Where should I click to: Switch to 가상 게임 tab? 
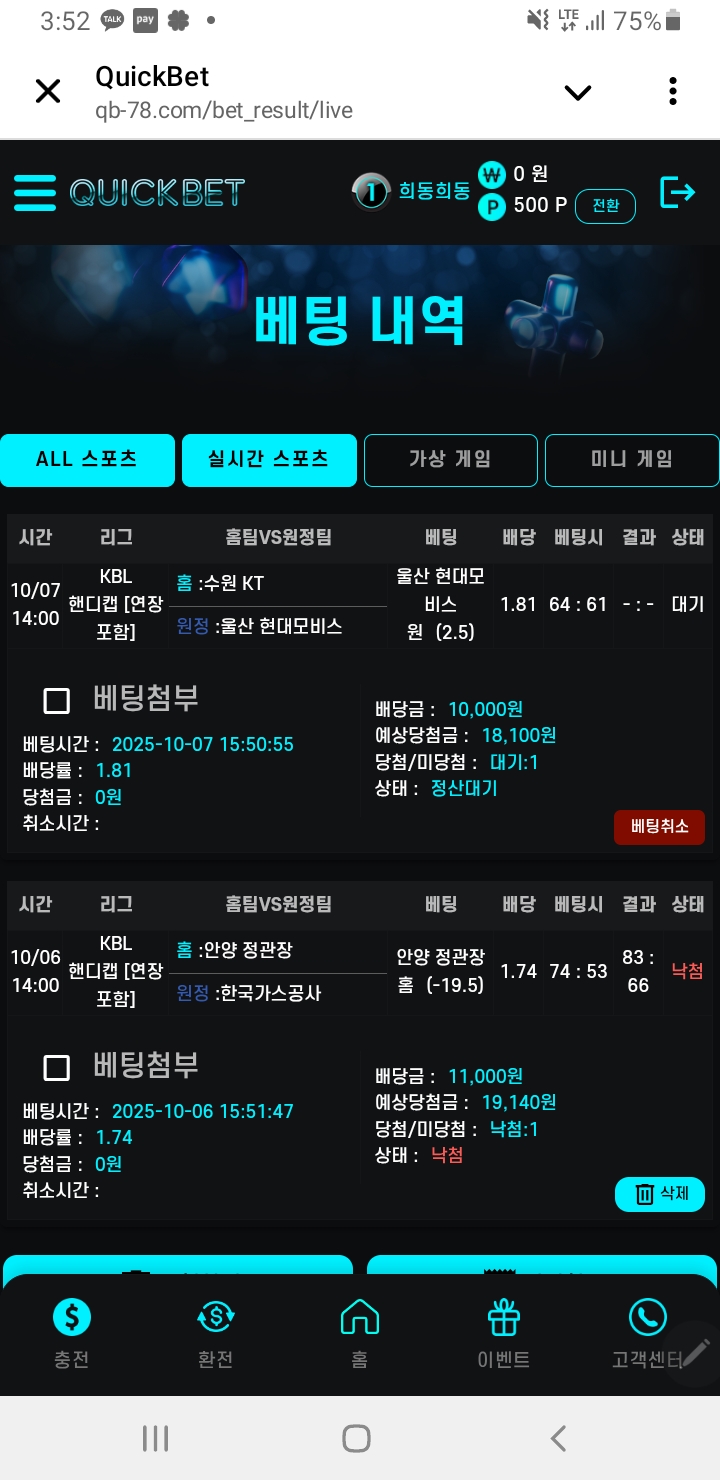(x=450, y=460)
